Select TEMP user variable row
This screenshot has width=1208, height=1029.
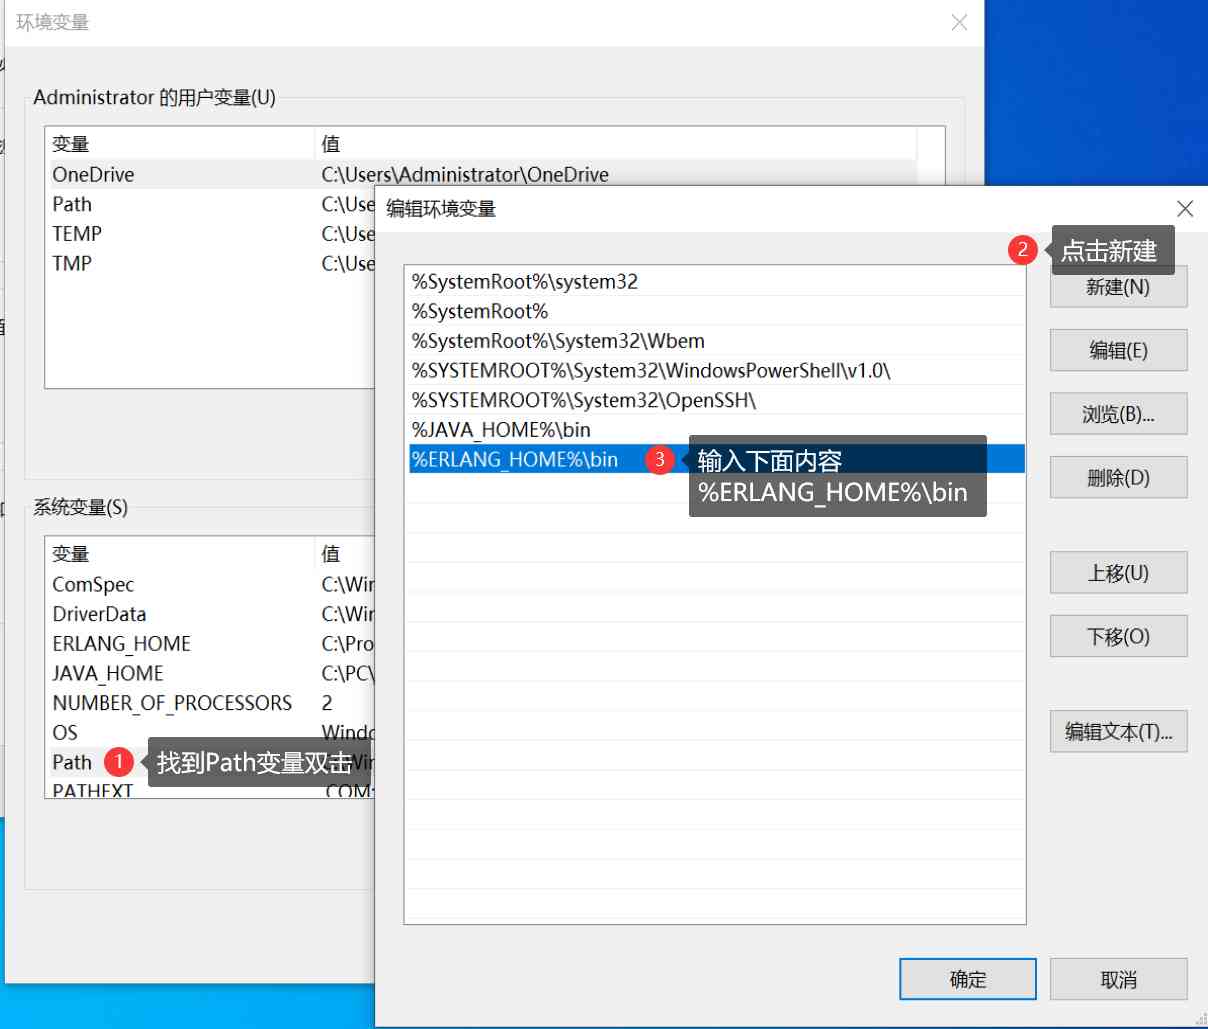coord(212,234)
